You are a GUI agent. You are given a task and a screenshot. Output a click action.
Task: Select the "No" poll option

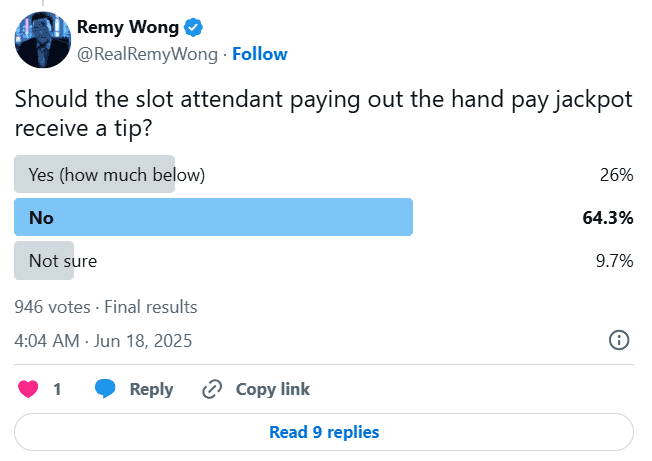click(42, 217)
